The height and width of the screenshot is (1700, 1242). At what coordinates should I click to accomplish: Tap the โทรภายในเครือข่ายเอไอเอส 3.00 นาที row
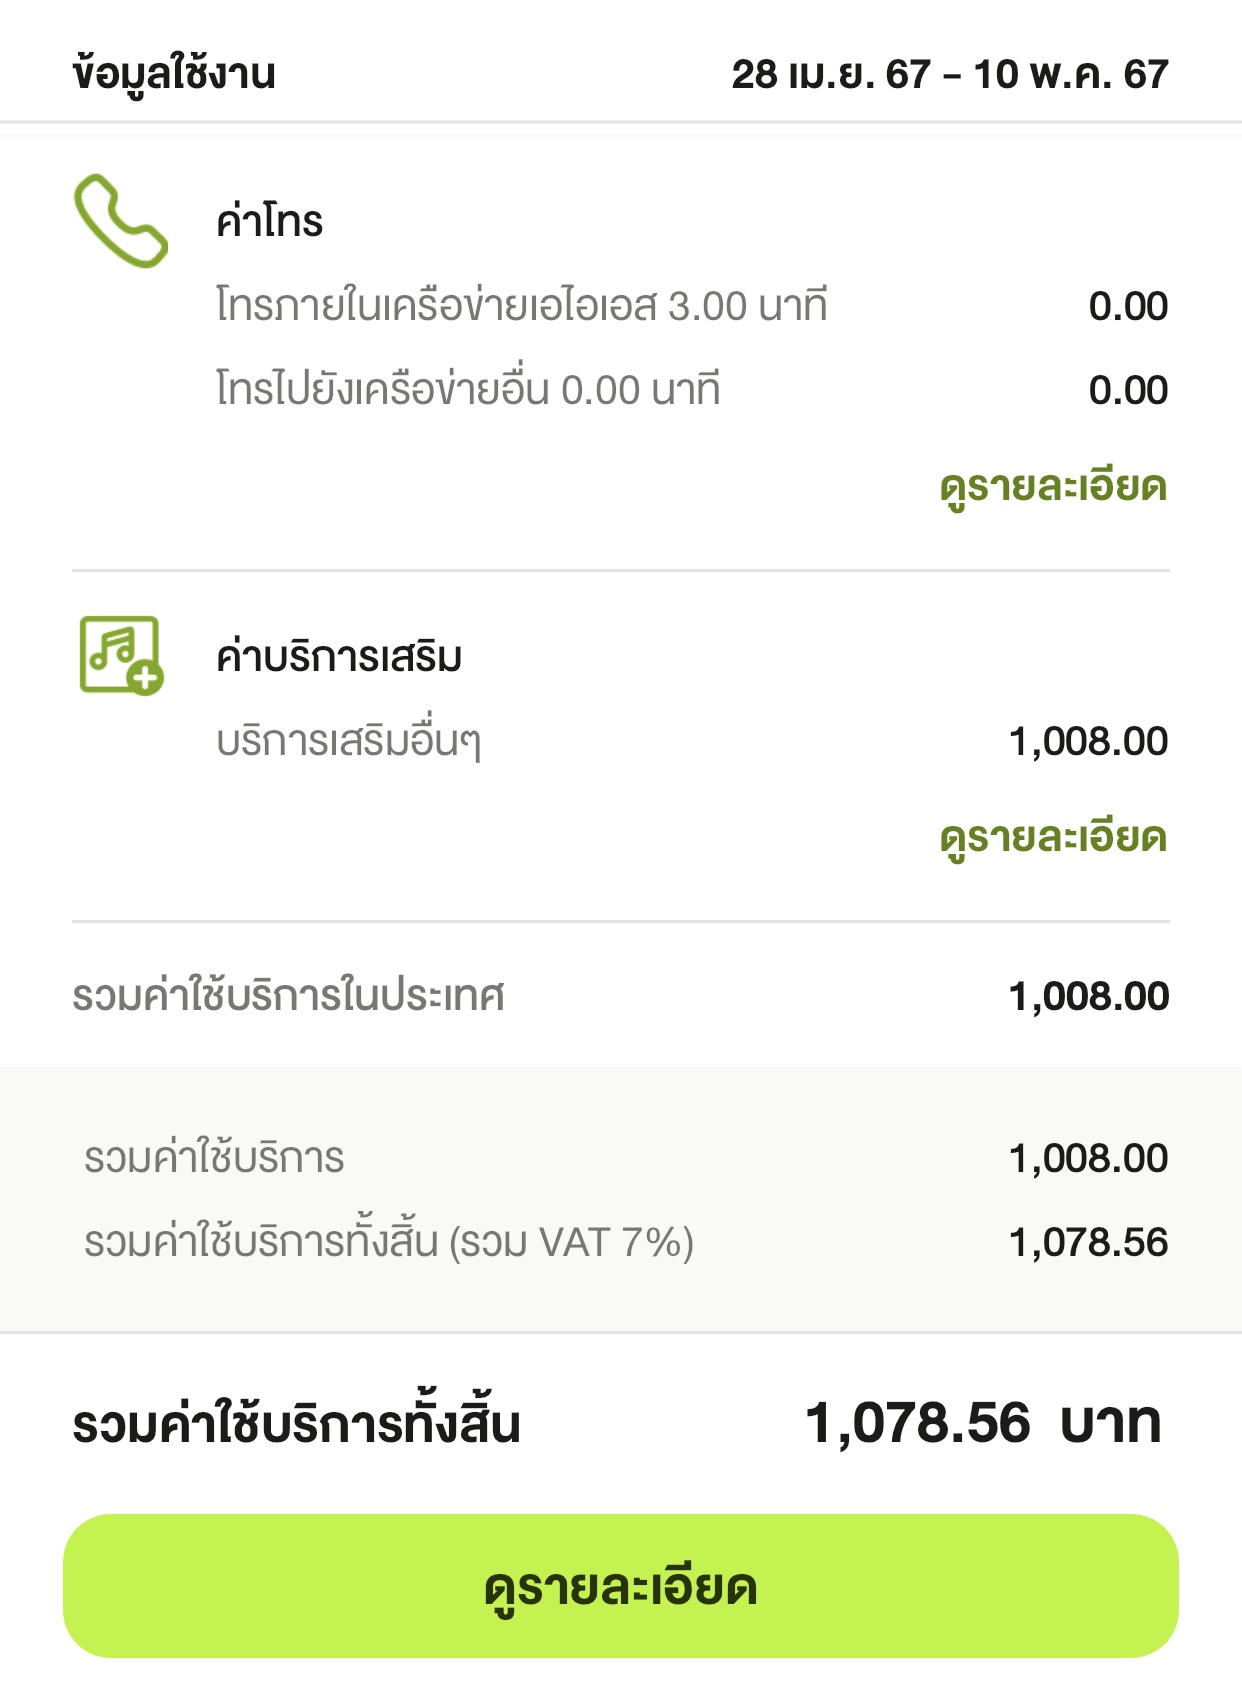[692, 306]
